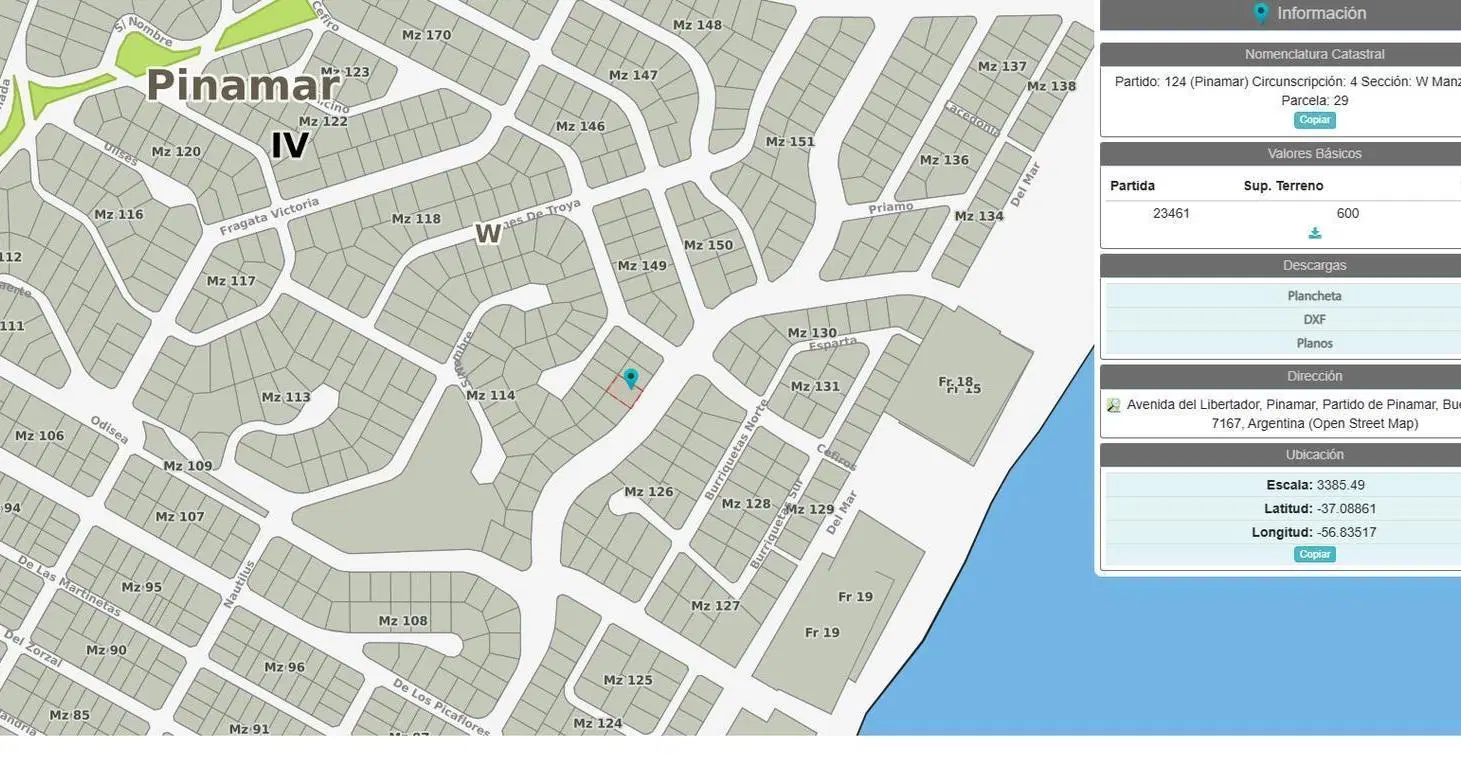Click block Mz 138 on the map
The image size is (1461, 765).
click(x=1051, y=86)
